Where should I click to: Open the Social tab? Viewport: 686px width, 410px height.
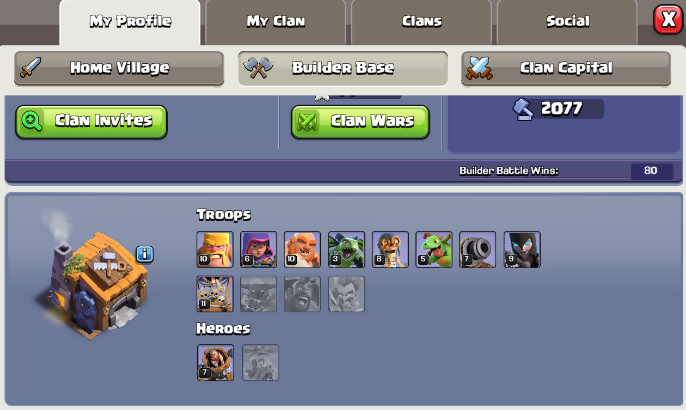point(567,22)
